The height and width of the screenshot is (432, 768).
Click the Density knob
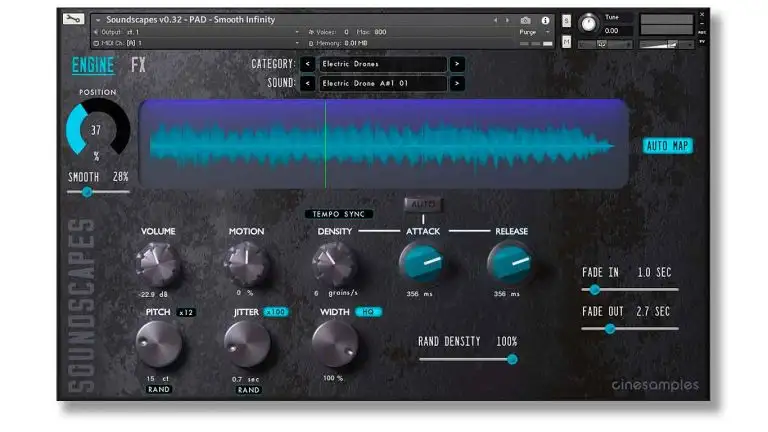335,264
